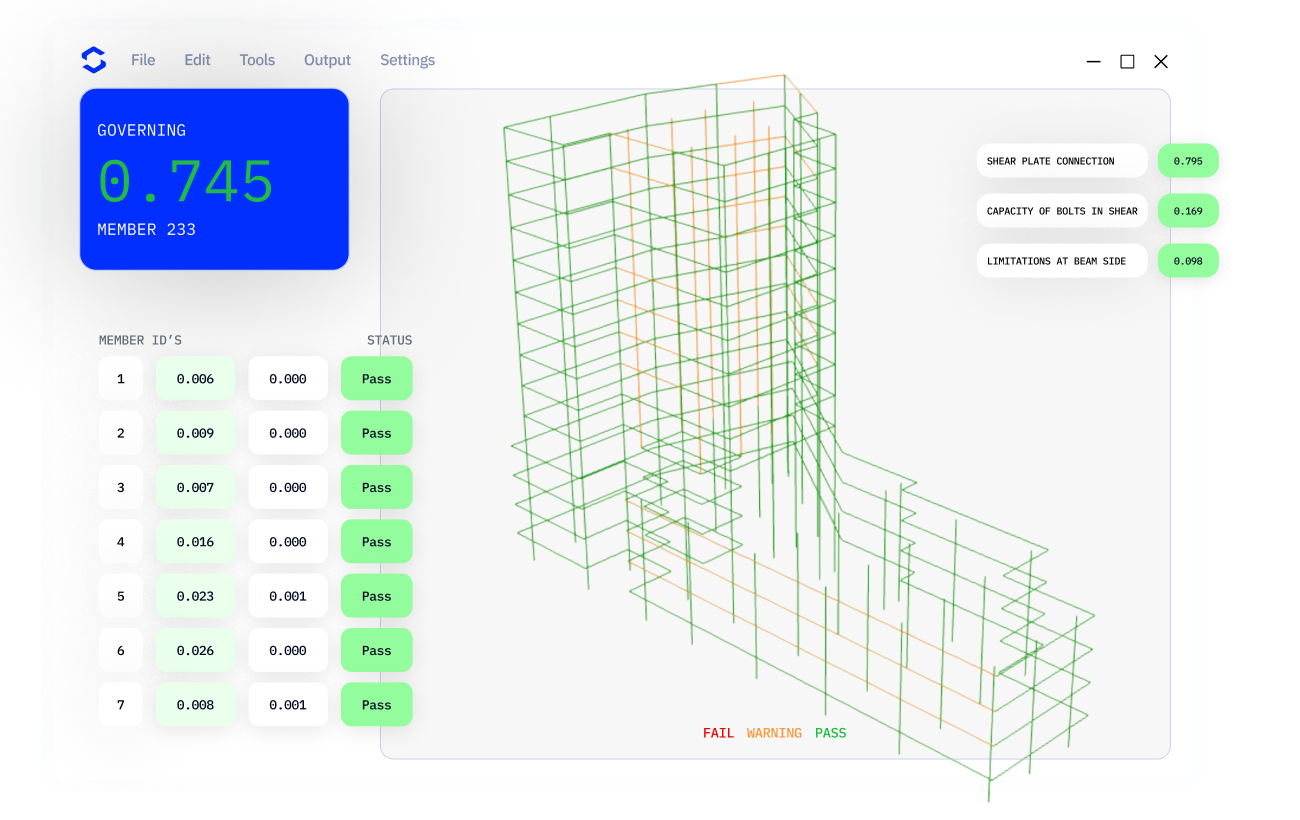The width and height of the screenshot is (1300, 820).
Task: Click the Capacity of Bolts in Shear label
Action: point(1062,211)
